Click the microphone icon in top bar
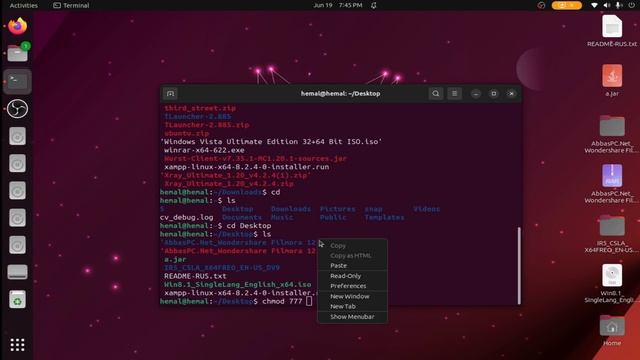640x360 pixels. point(619,5)
